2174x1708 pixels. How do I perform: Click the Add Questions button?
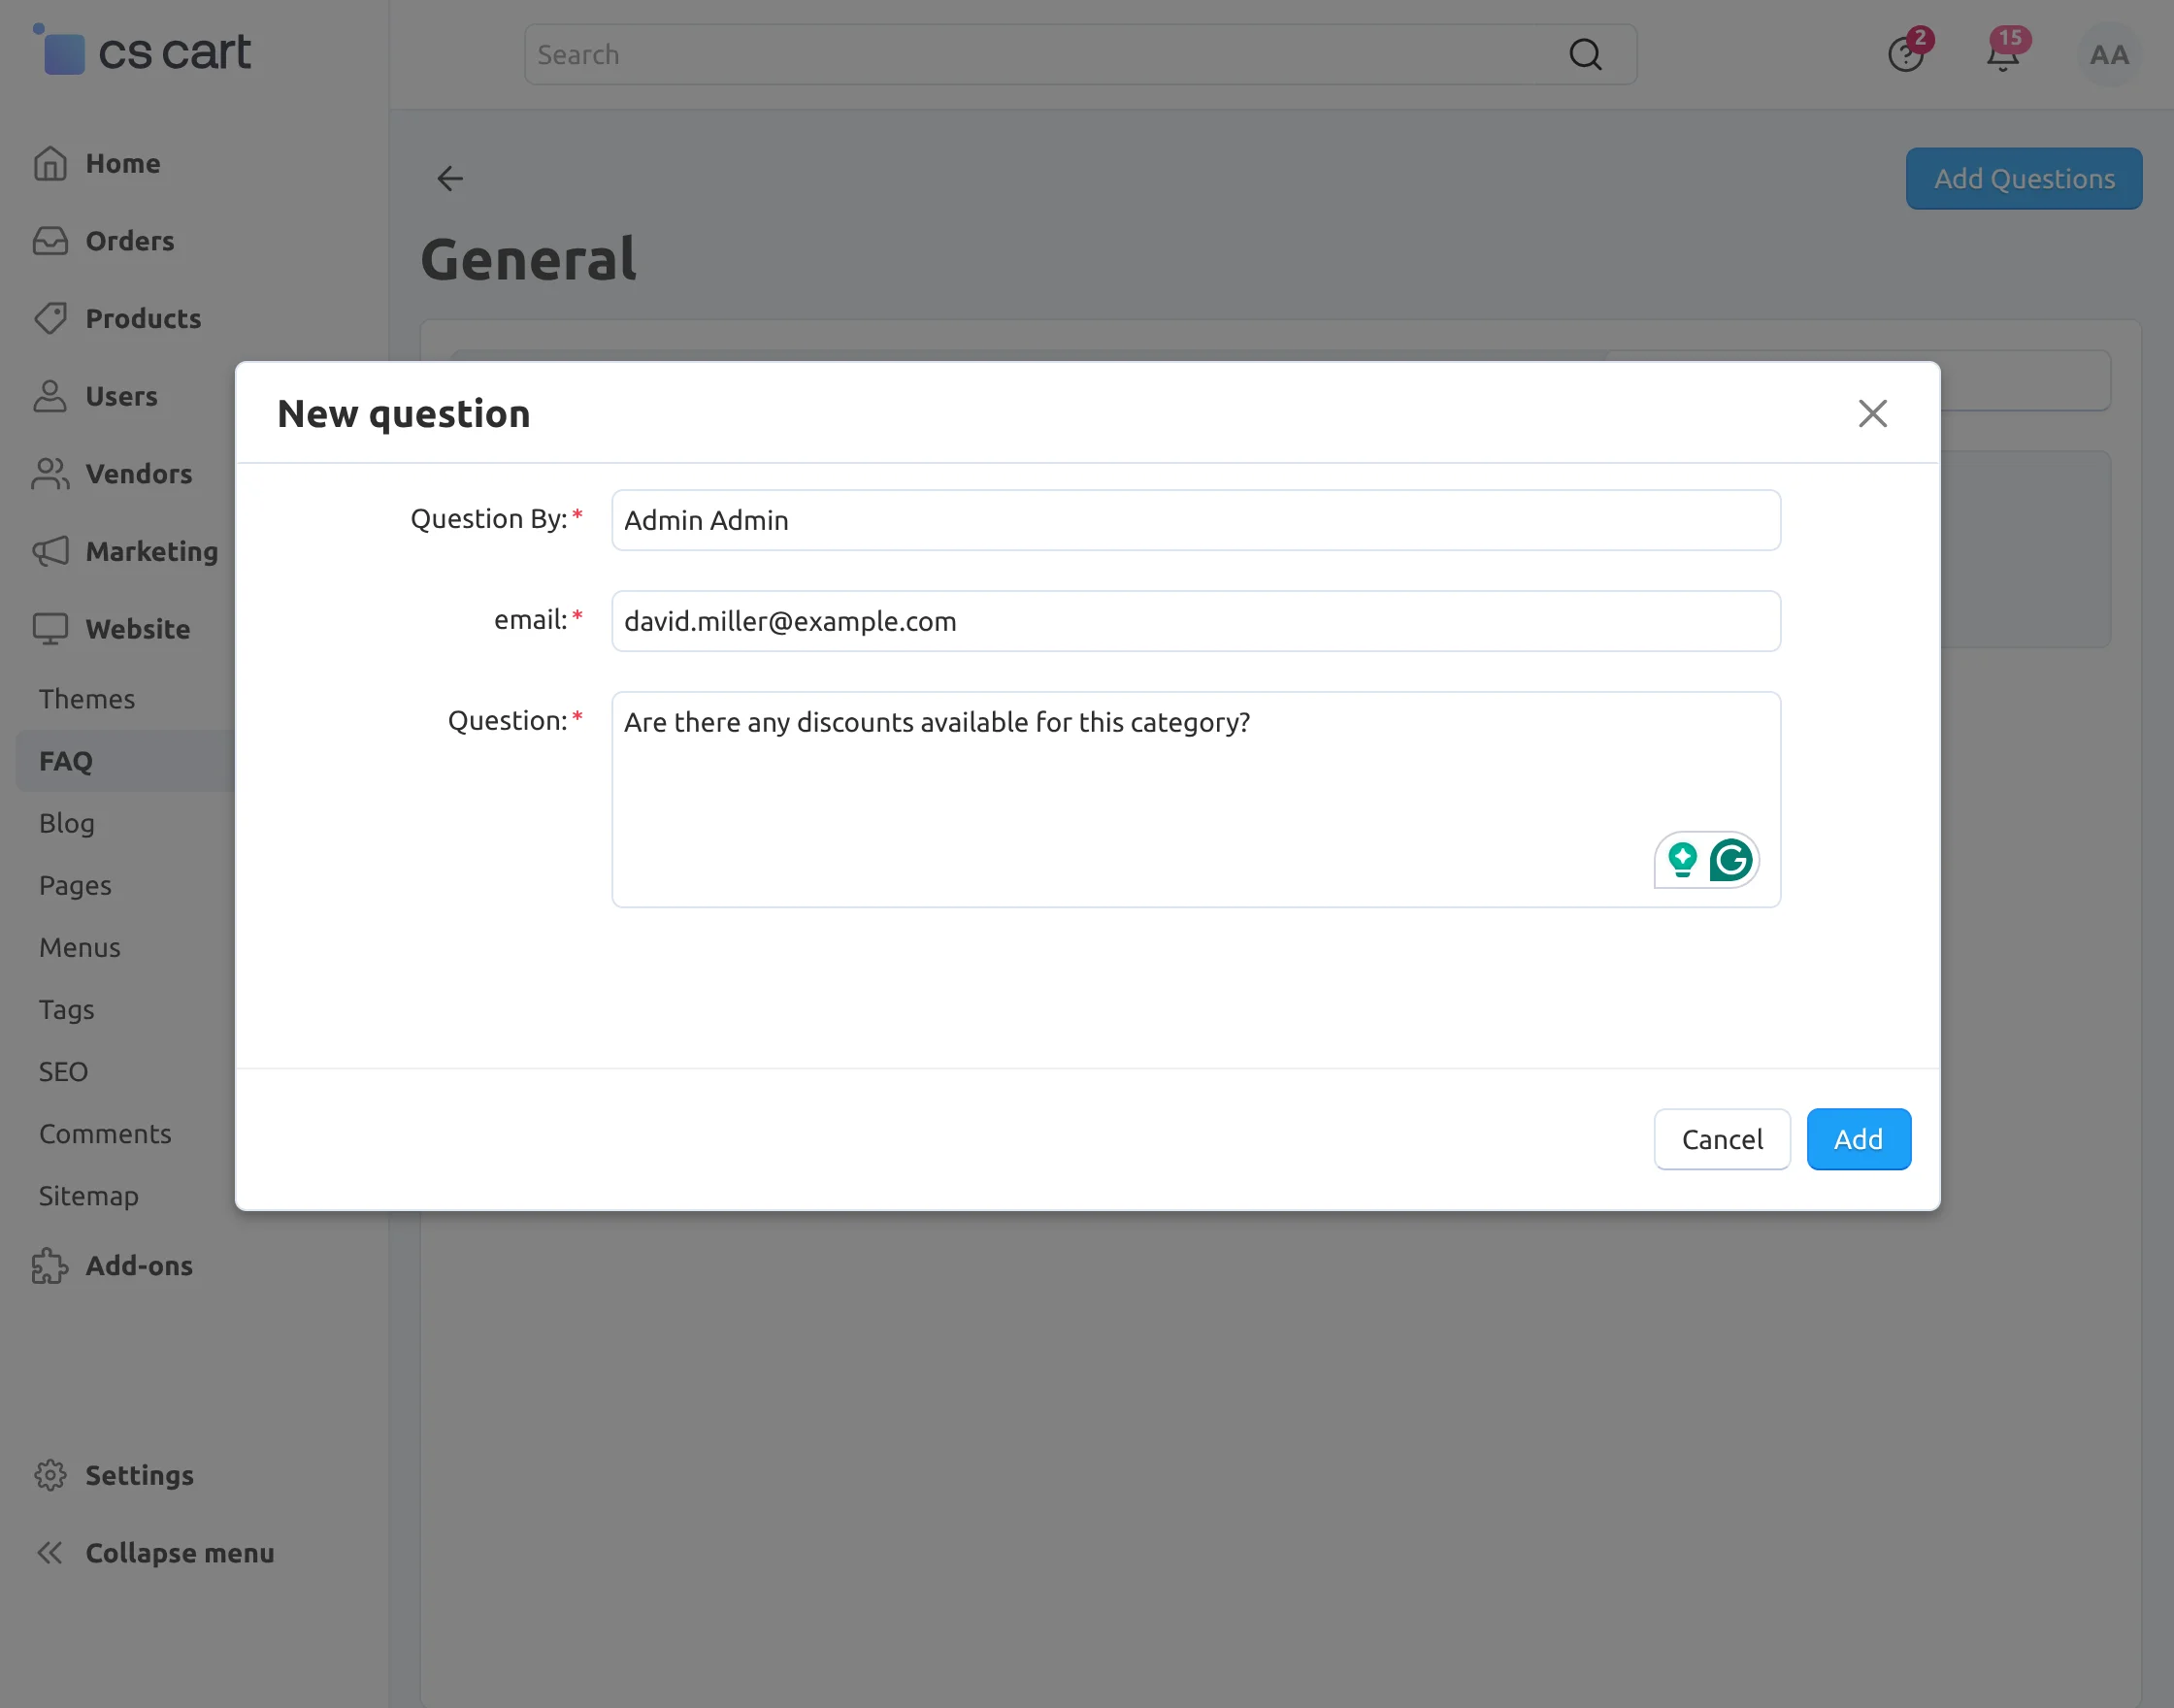[2023, 179]
